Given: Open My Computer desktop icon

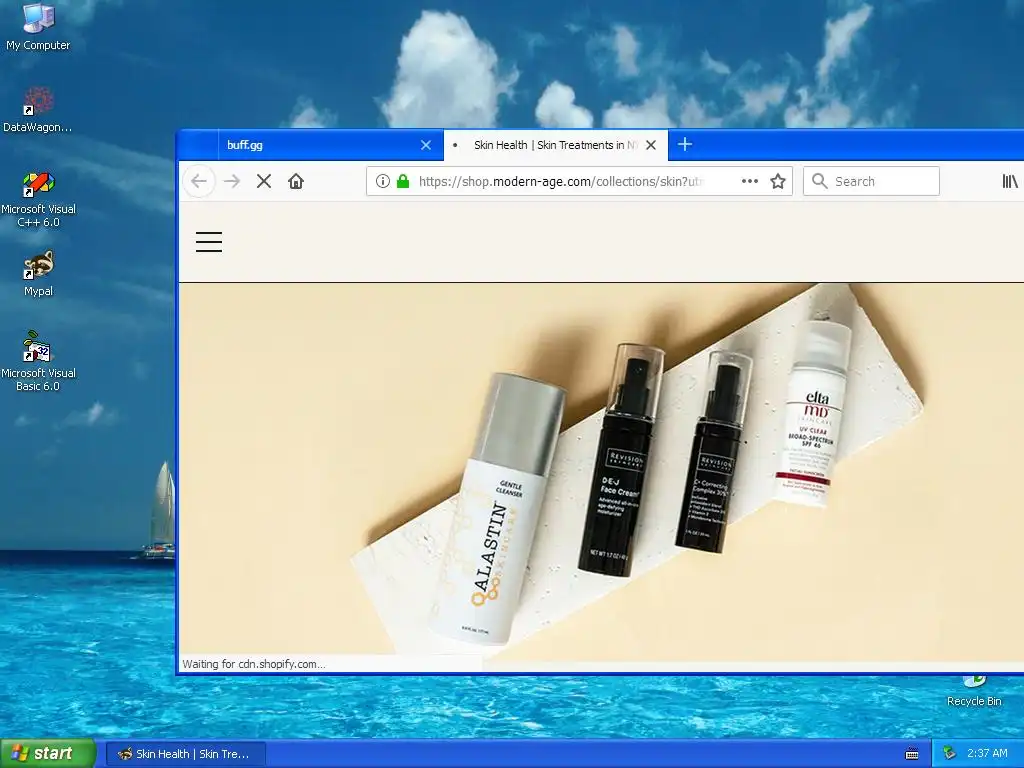Looking at the screenshot, I should pyautogui.click(x=38, y=26).
